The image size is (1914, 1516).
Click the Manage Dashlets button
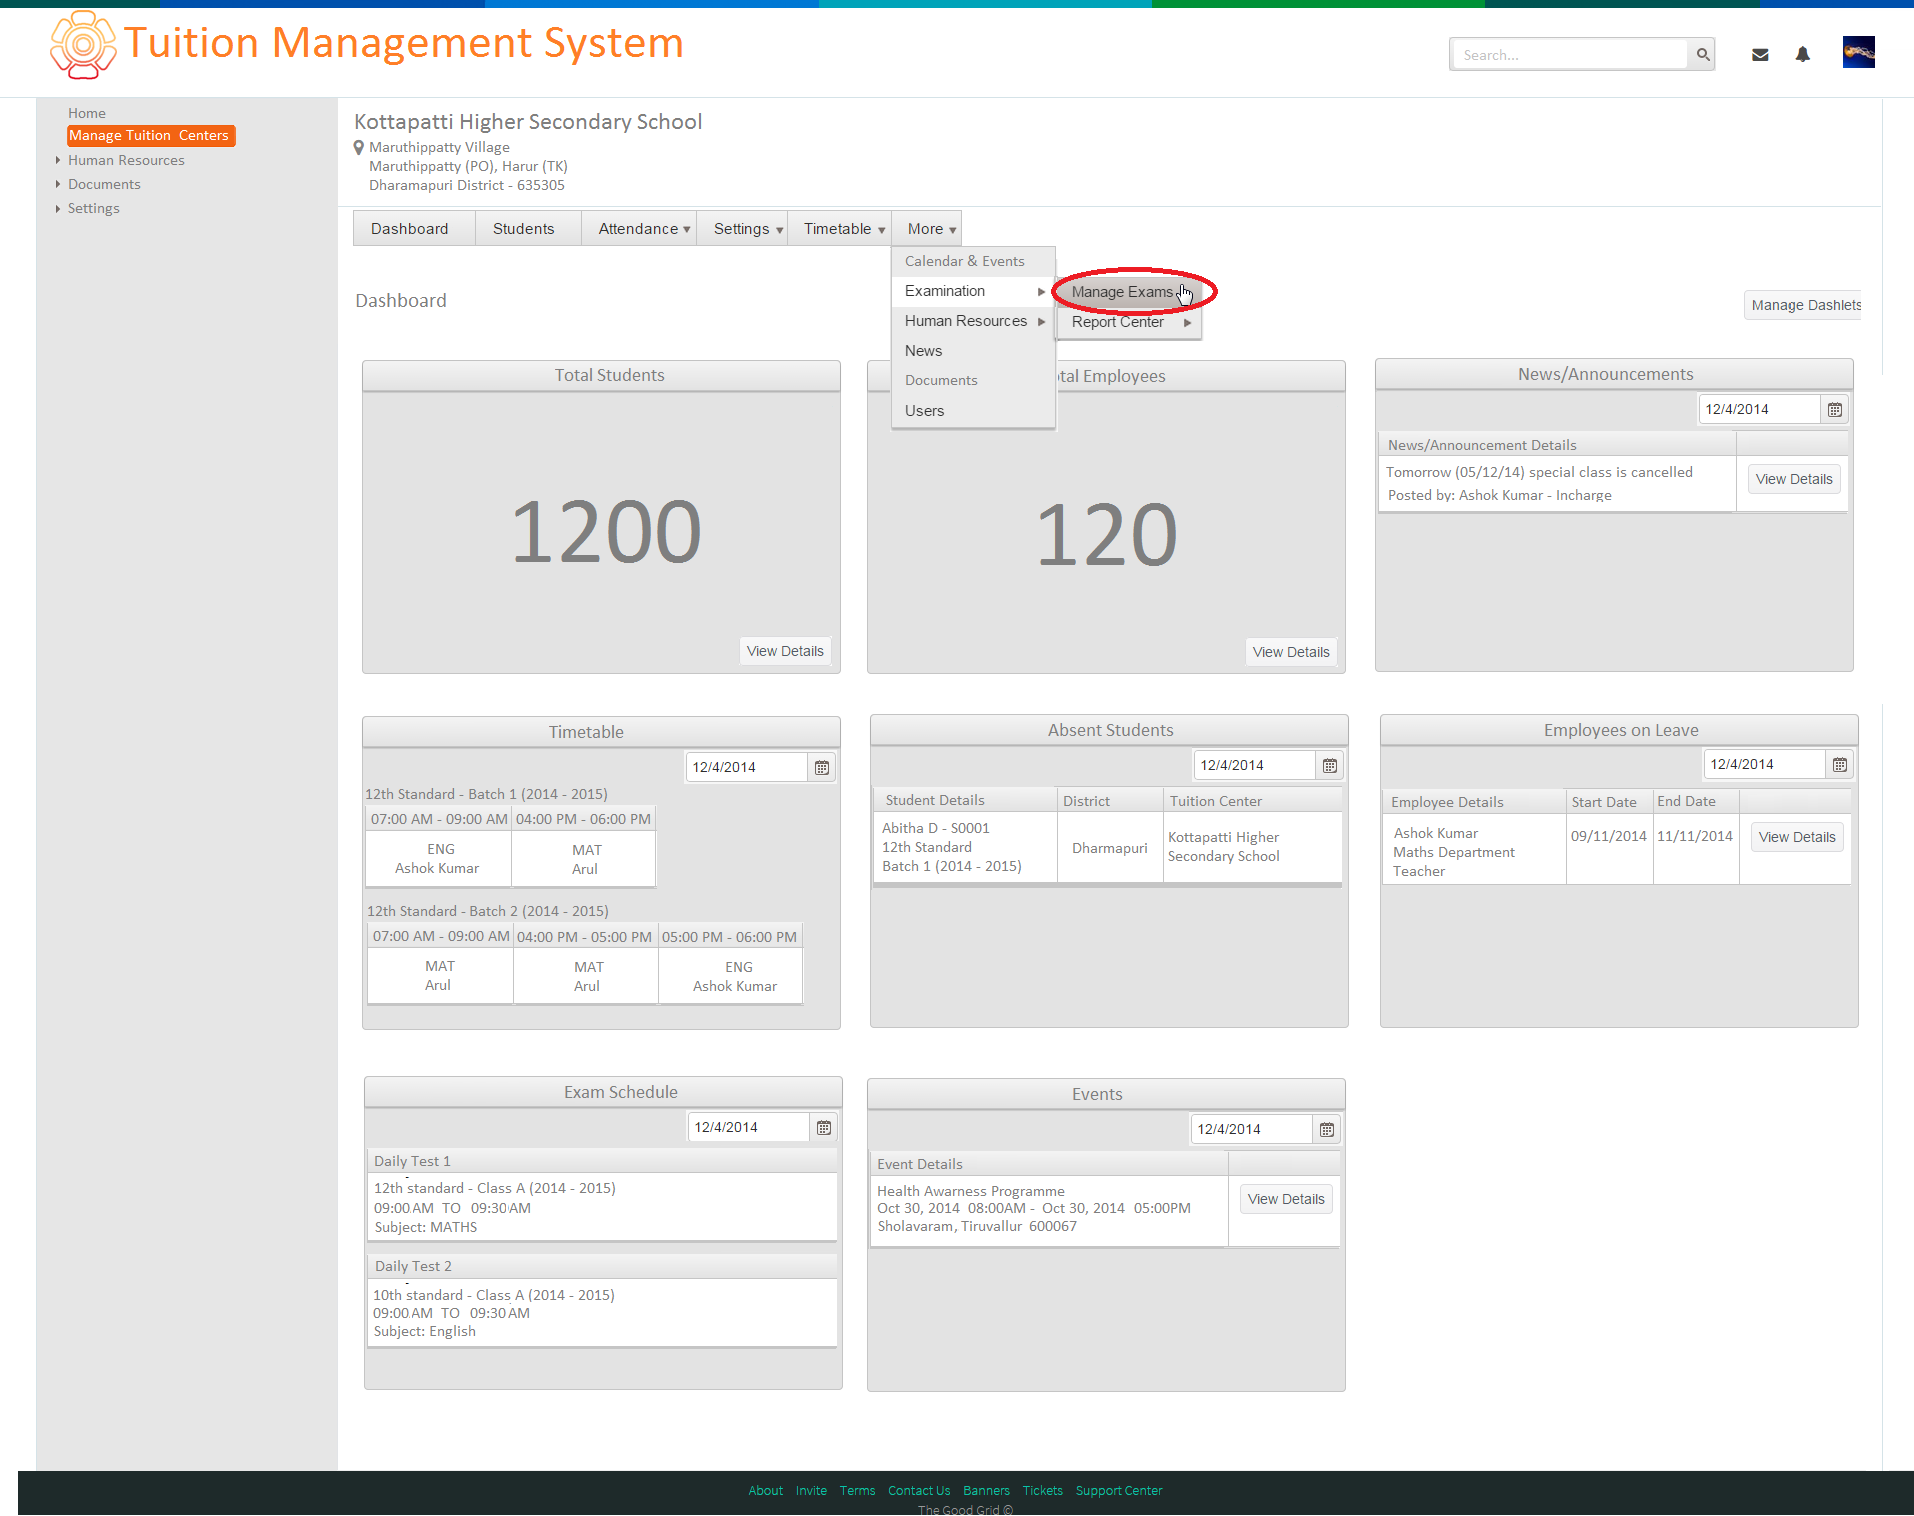coord(1805,305)
